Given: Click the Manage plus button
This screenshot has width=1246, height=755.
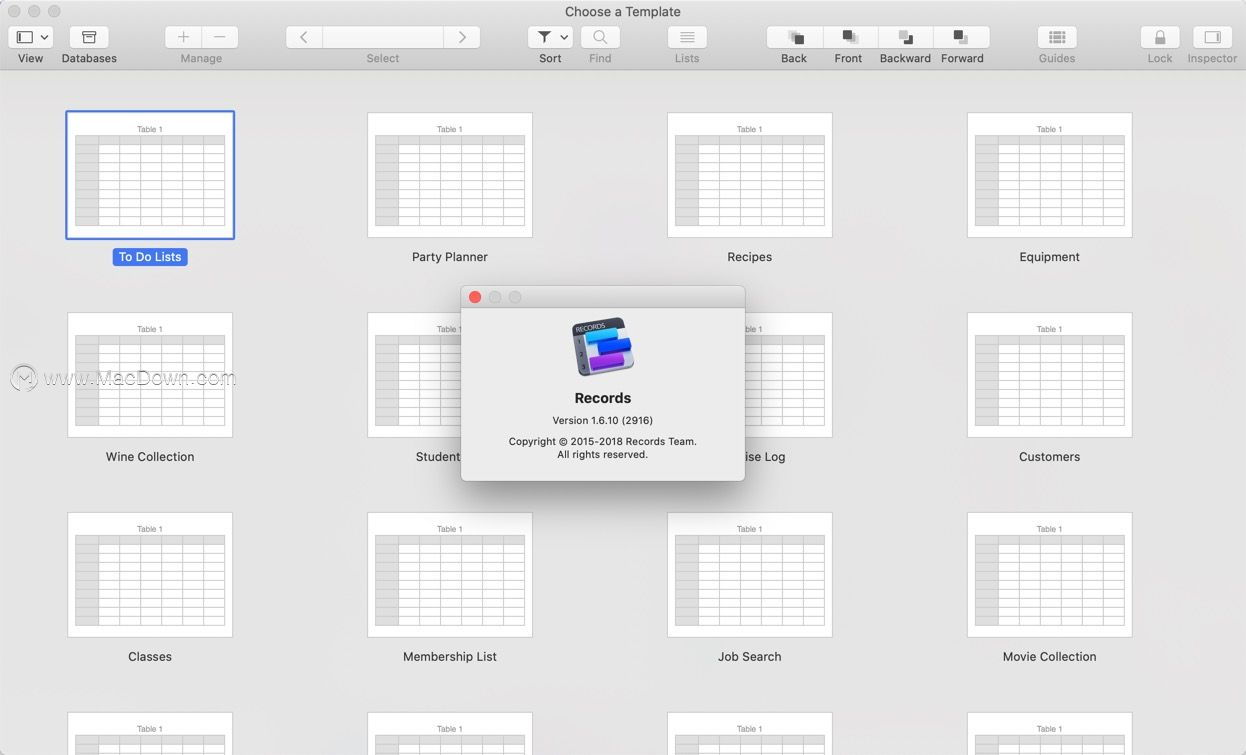Looking at the screenshot, I should [x=183, y=37].
